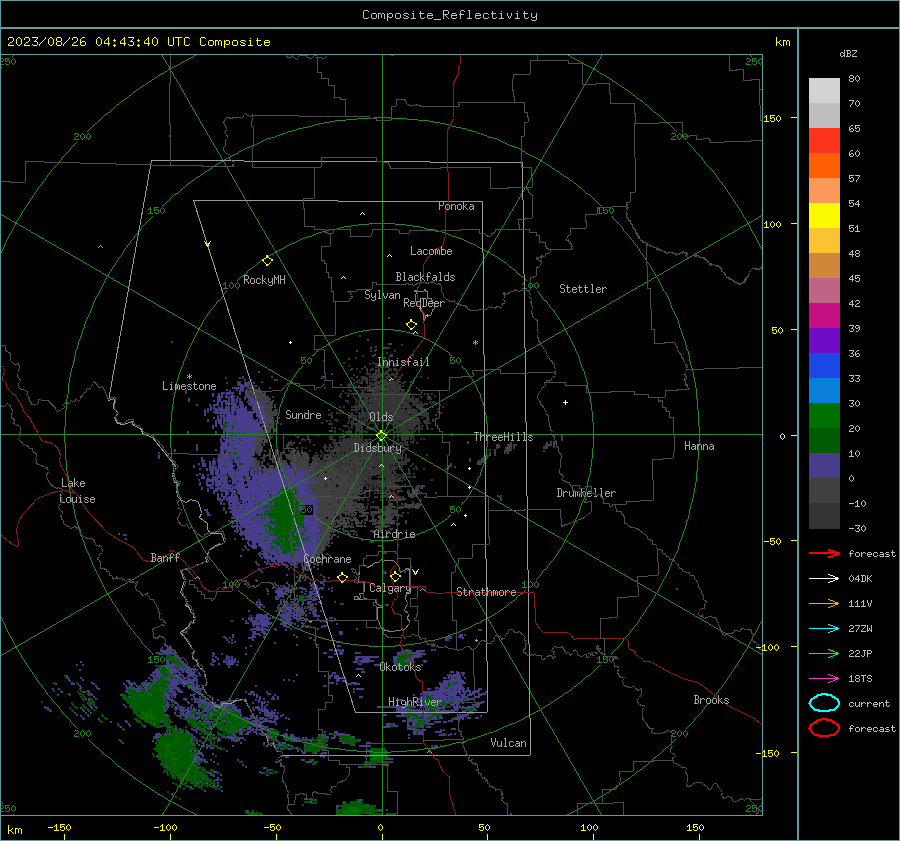
Task: Pick the light blue swatch above 30
Action: tap(824, 390)
